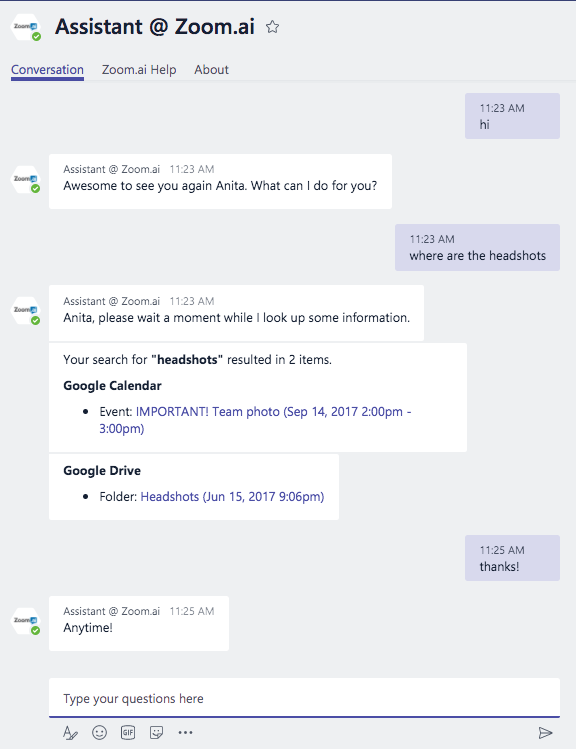Focus the 'Type your questions here' box
This screenshot has height=749, width=576.
[304, 698]
